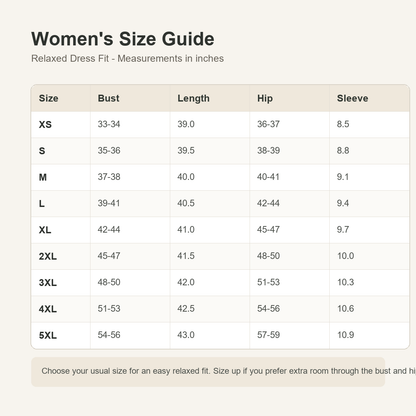The width and height of the screenshot is (416, 416).
Task: Click the Bust column header
Action: pos(108,98)
